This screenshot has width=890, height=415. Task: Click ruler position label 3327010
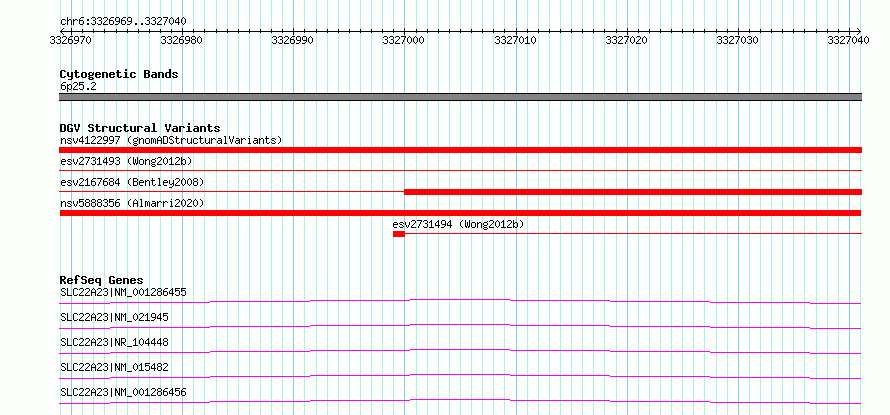tap(515, 41)
